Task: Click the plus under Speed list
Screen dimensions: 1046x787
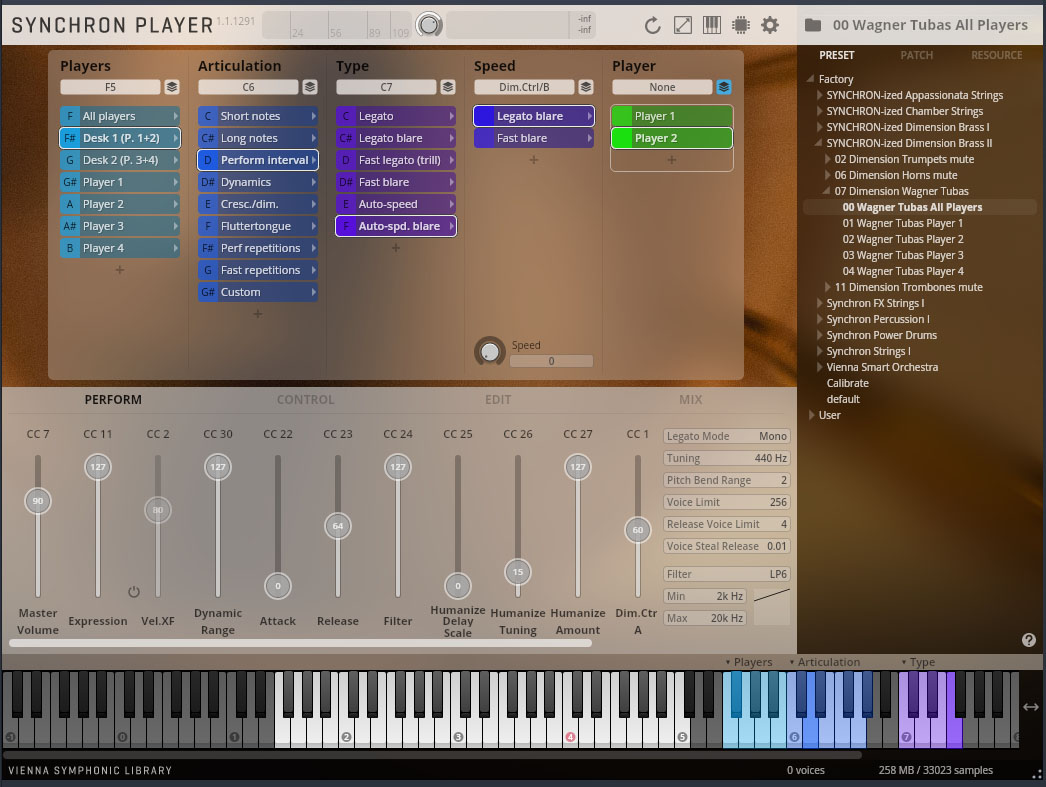Action: [x=534, y=159]
